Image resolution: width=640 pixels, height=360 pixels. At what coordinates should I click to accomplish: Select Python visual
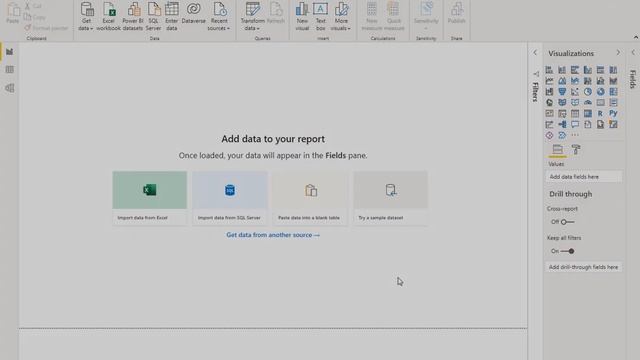[613, 113]
